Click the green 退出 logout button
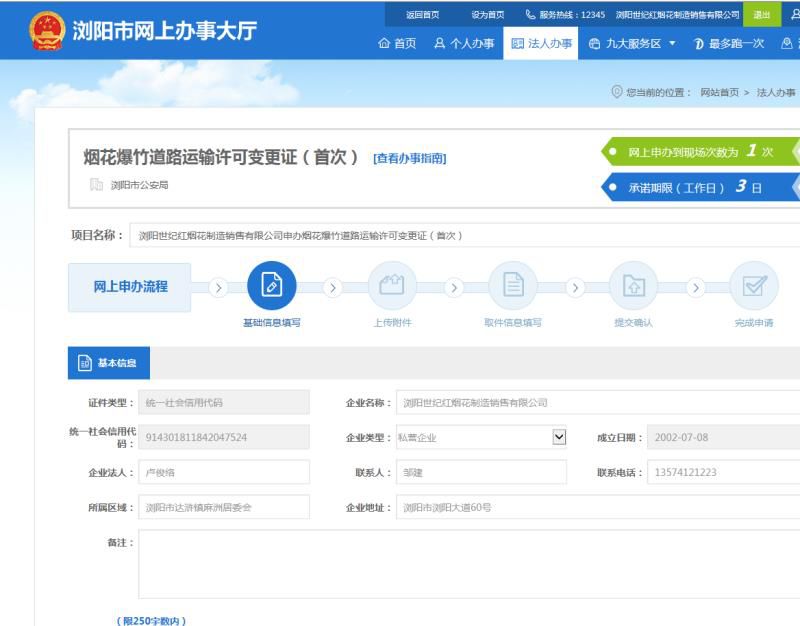Screen dimensions: 800x626 (x=763, y=14)
